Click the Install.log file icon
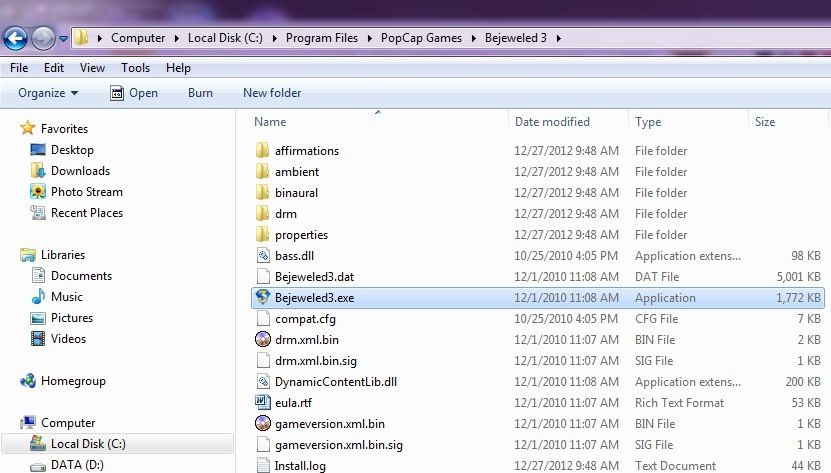Image resolution: width=831 pixels, height=473 pixels. click(x=263, y=465)
